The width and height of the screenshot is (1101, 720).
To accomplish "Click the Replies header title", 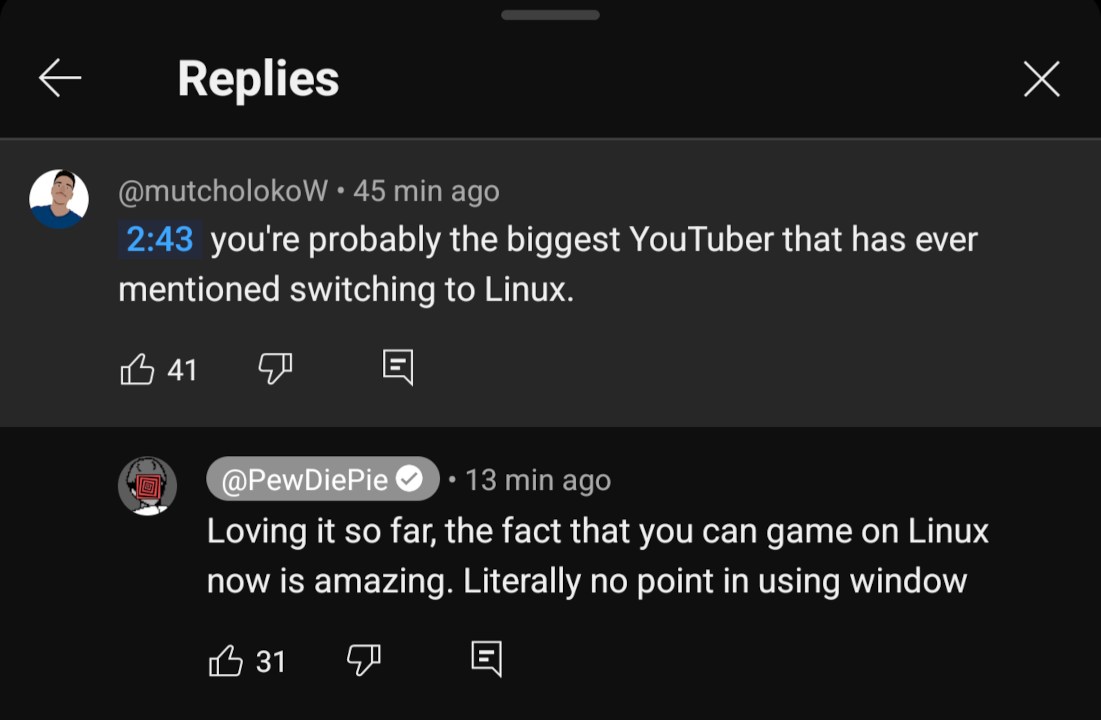I will 258,78.
